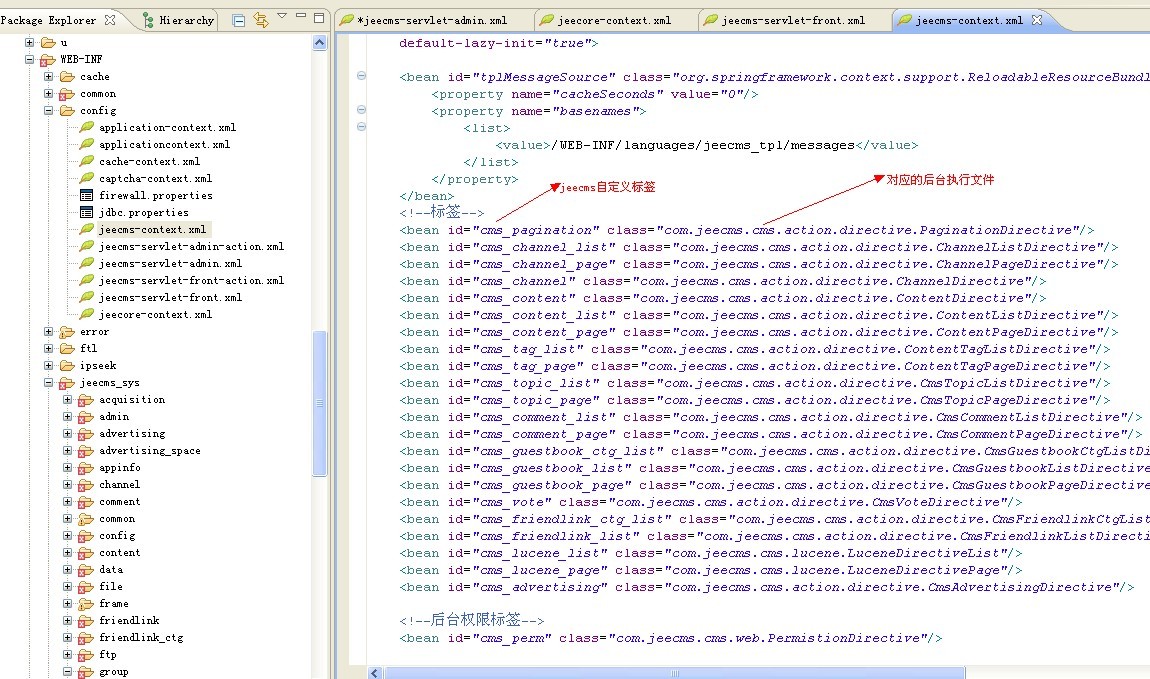This screenshot has height=679, width=1150.
Task: Select application-context.xml file icon
Action: coord(87,127)
